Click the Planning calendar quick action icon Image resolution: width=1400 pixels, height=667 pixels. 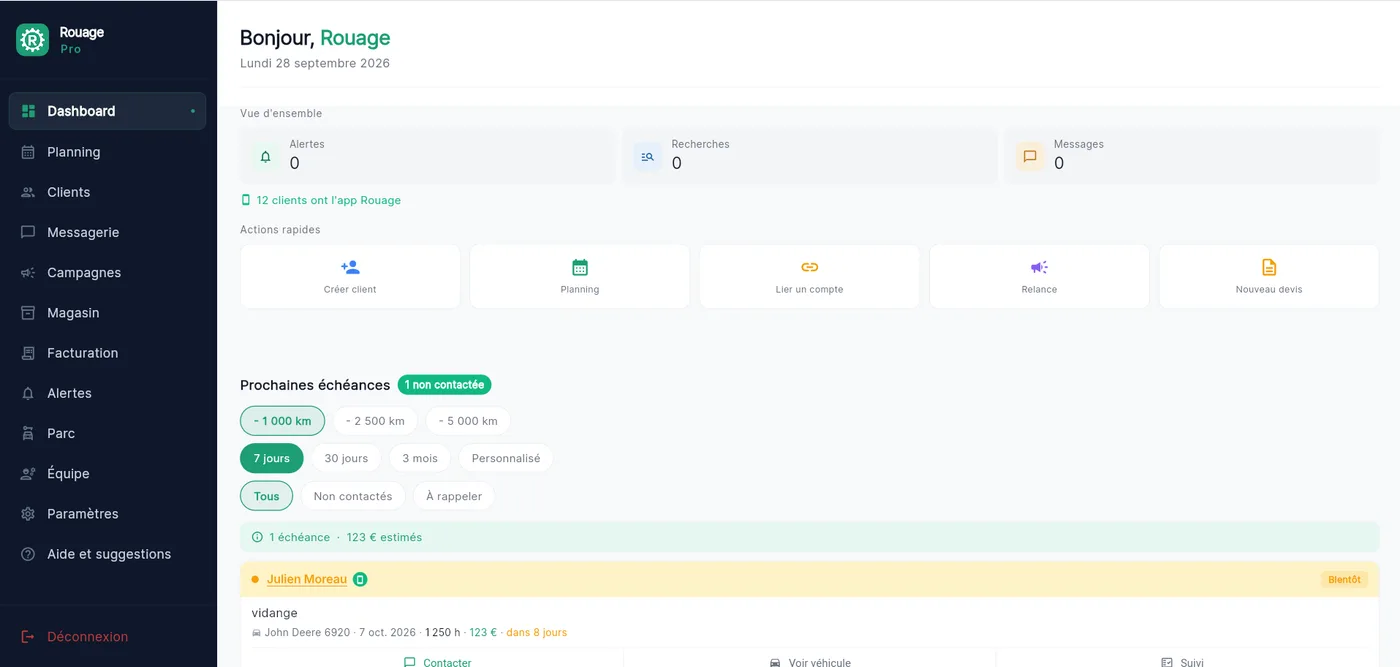click(x=580, y=267)
